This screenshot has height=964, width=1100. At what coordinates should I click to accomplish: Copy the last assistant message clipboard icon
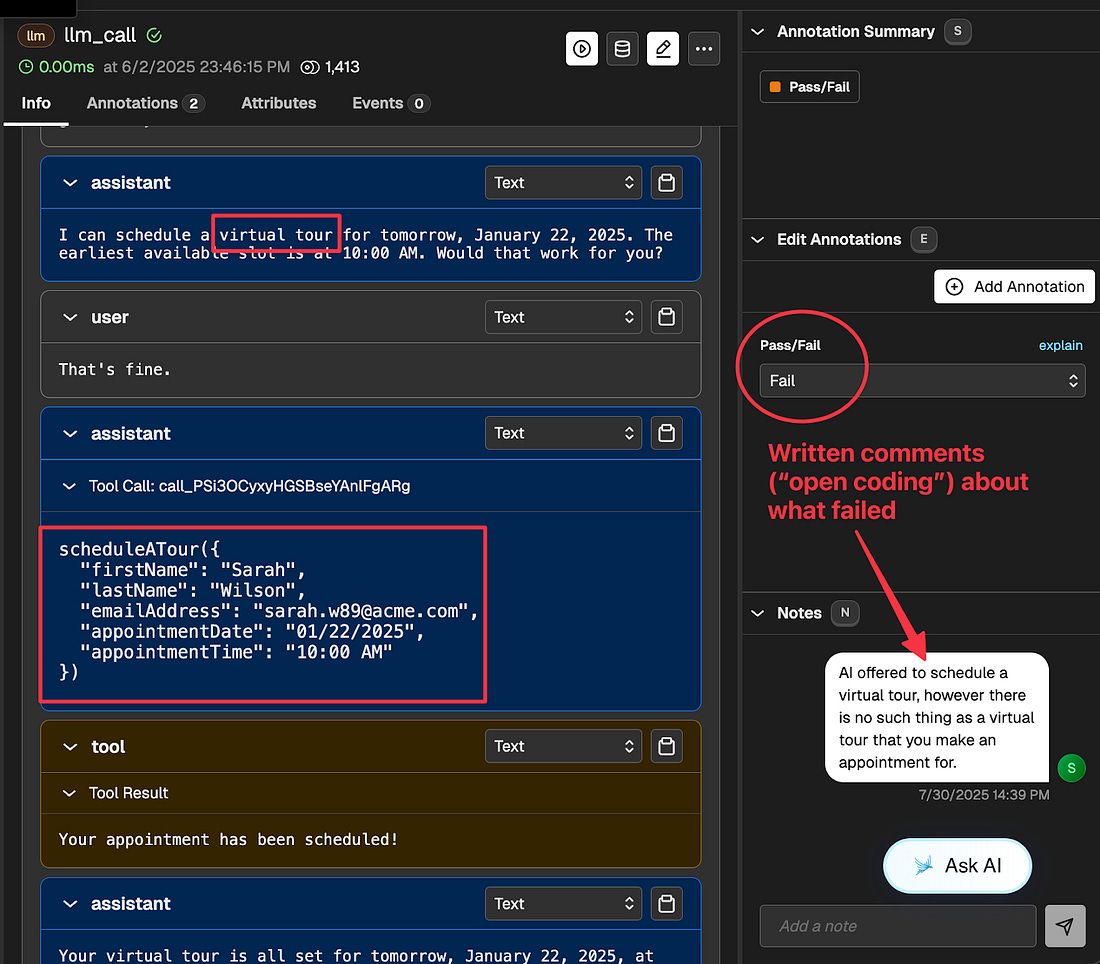666,904
